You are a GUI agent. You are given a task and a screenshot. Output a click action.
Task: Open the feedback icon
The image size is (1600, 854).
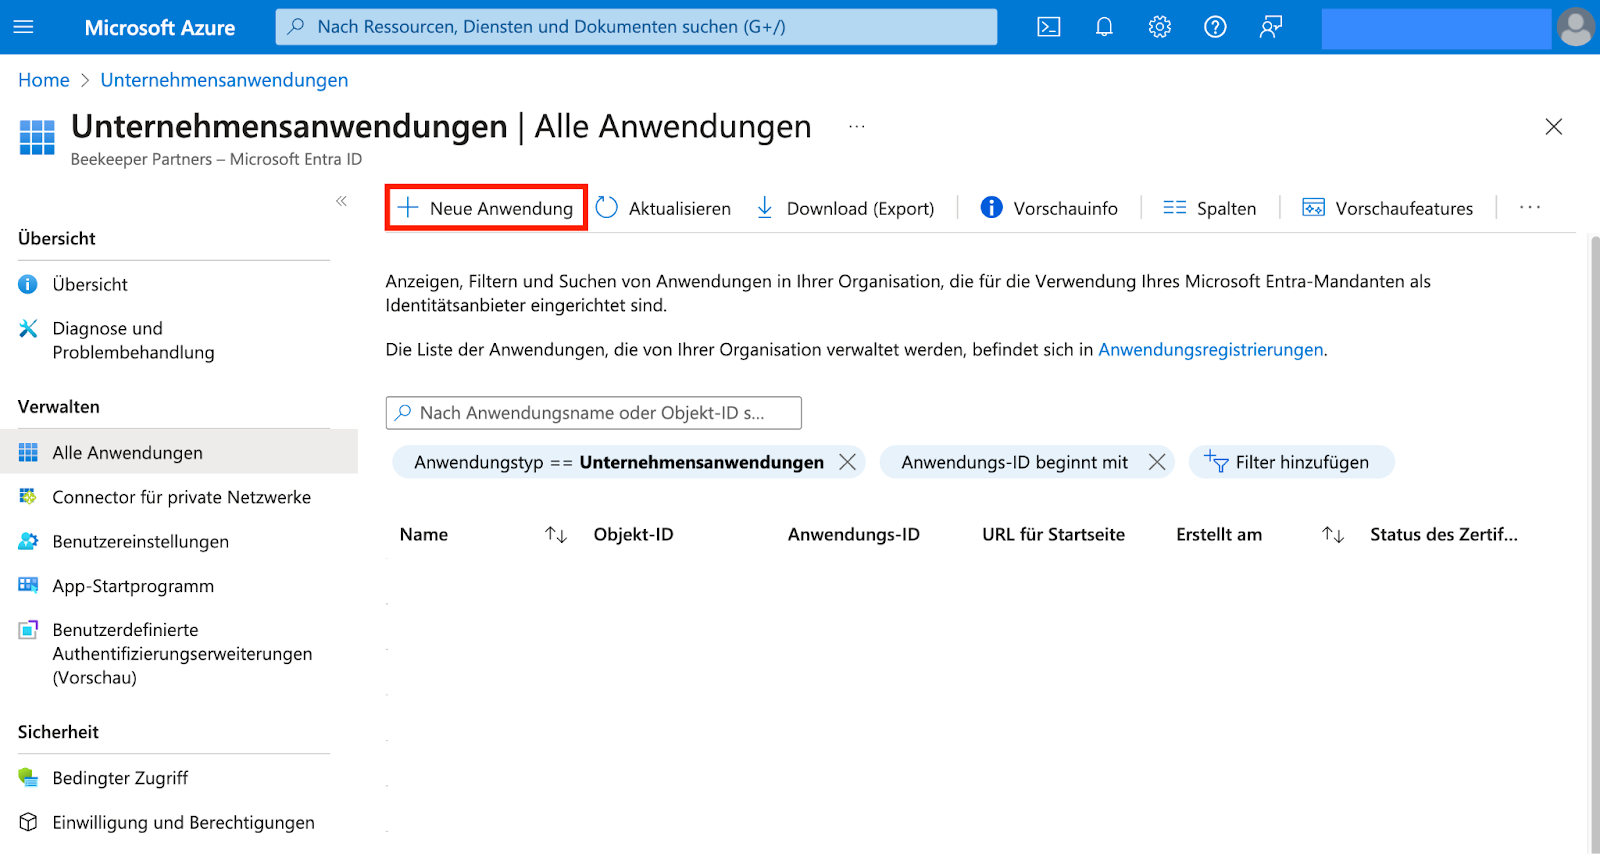(1271, 27)
